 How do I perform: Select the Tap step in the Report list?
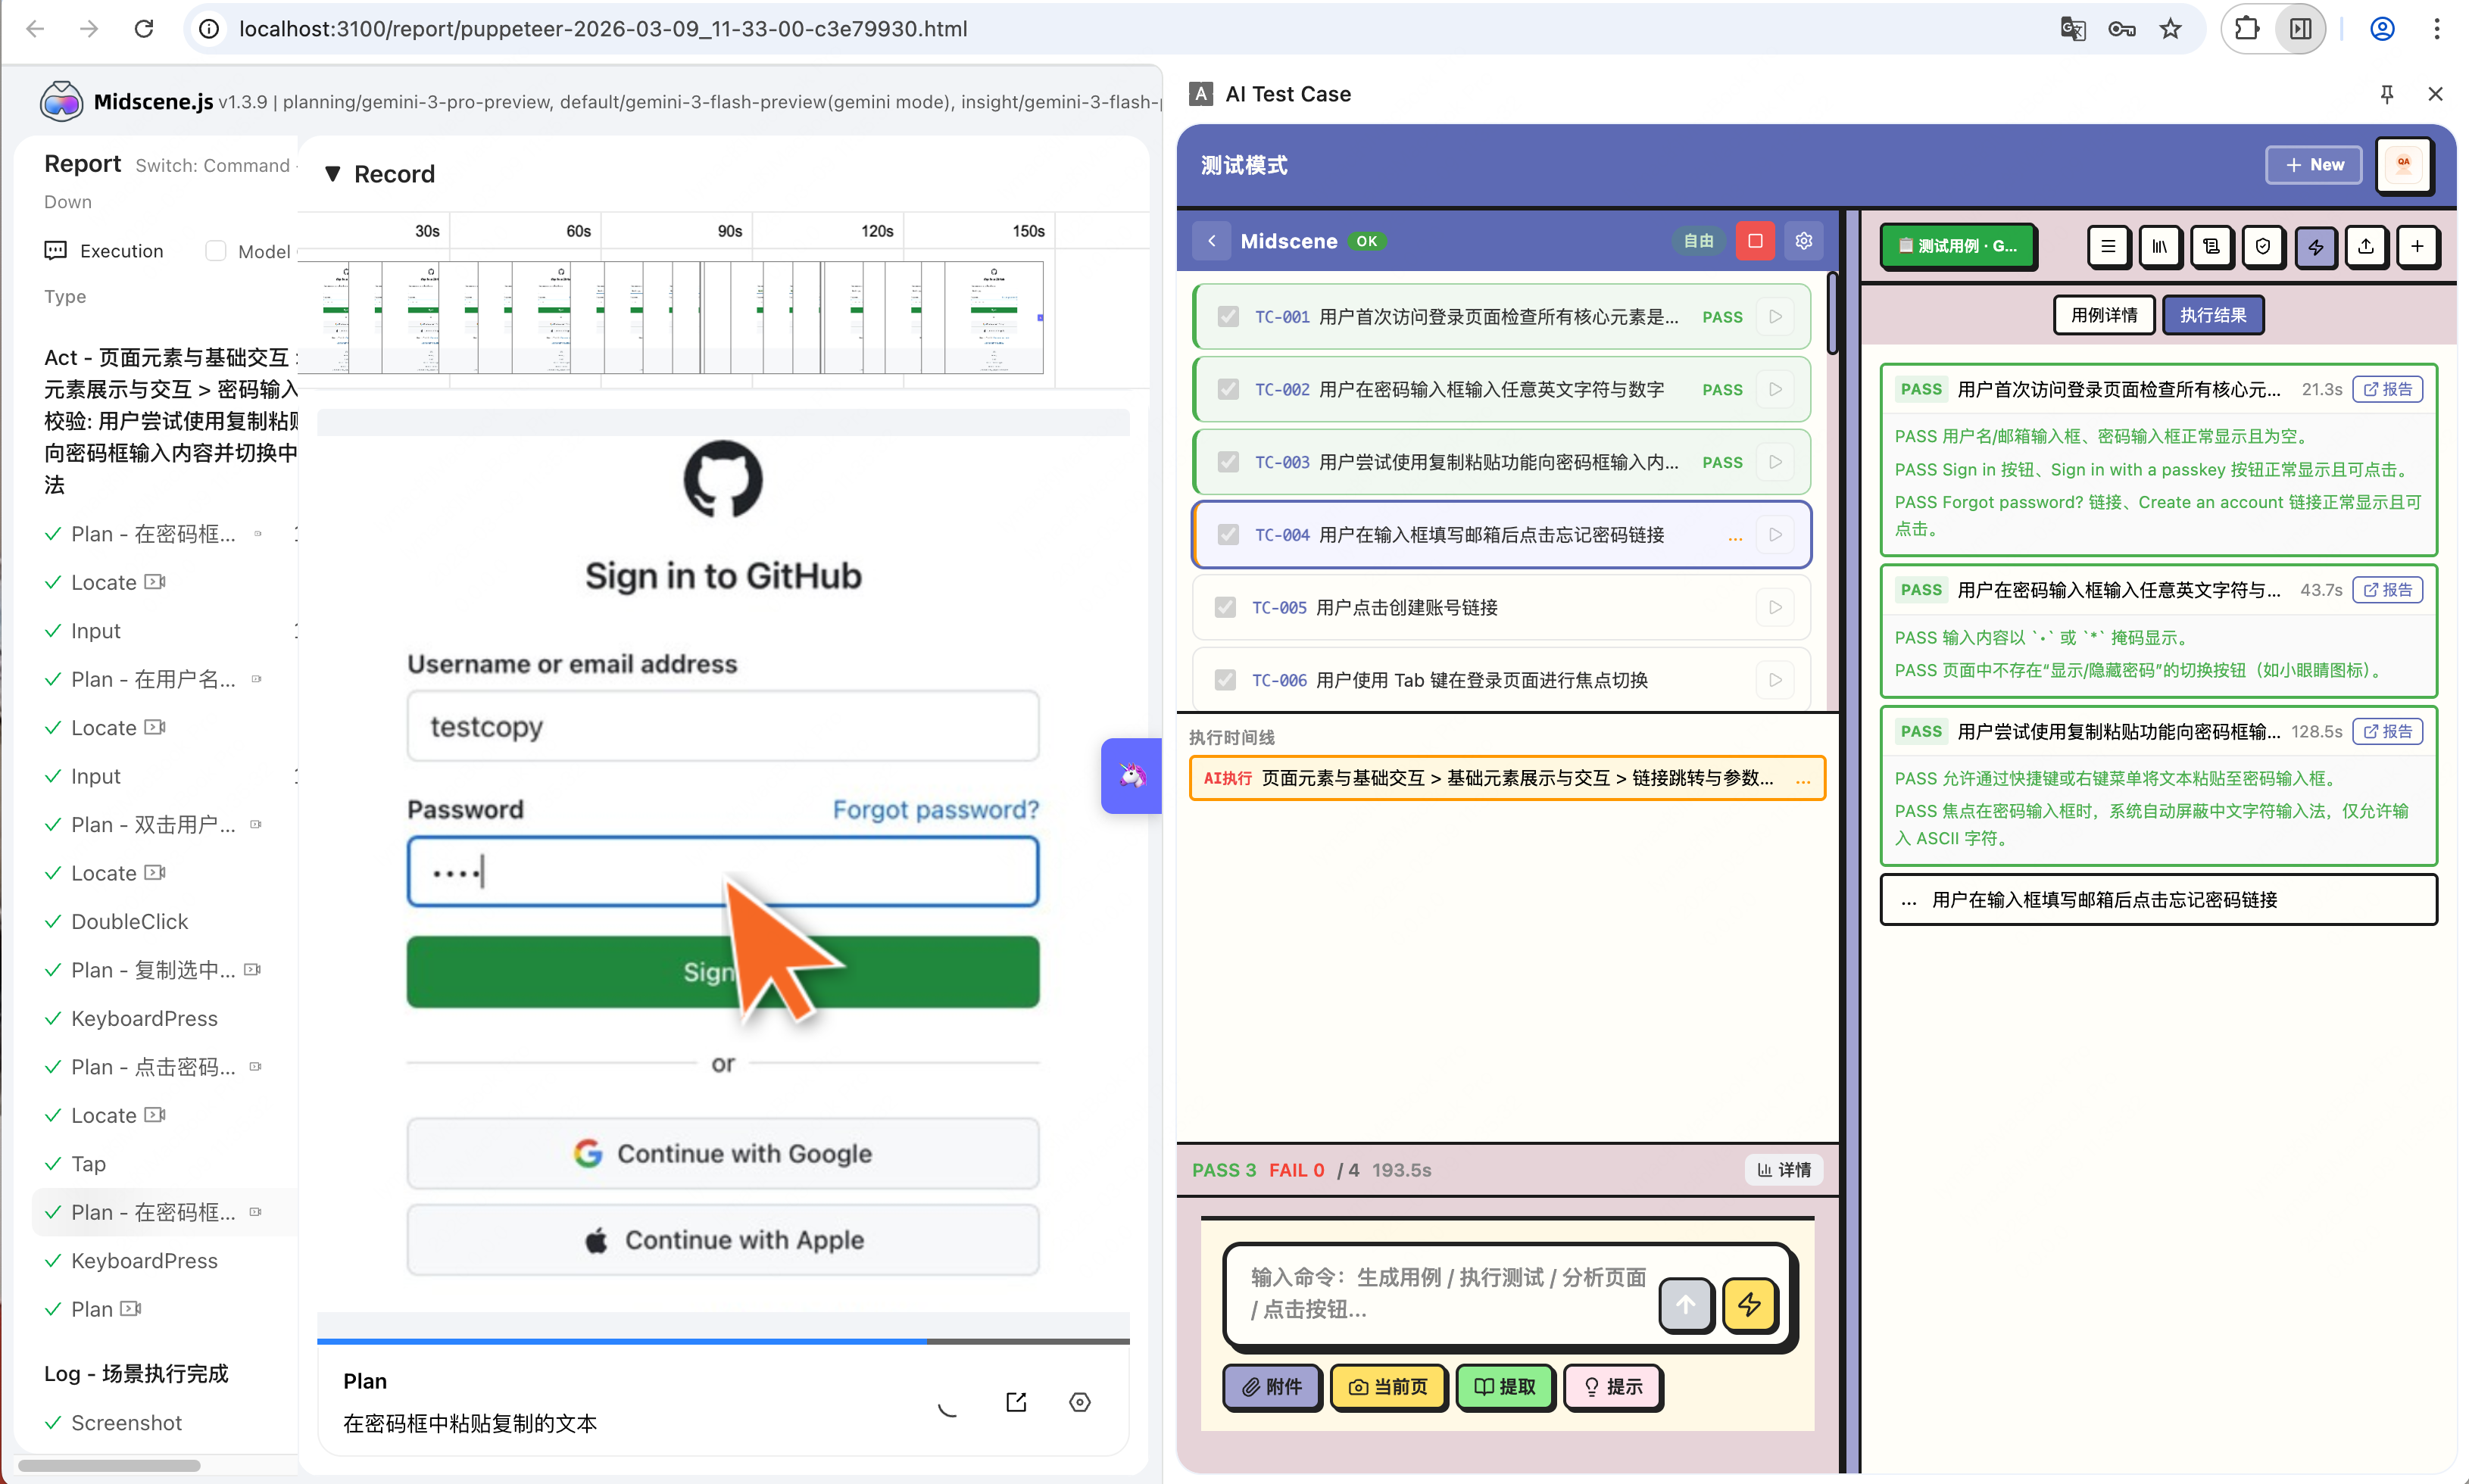pos(88,1164)
